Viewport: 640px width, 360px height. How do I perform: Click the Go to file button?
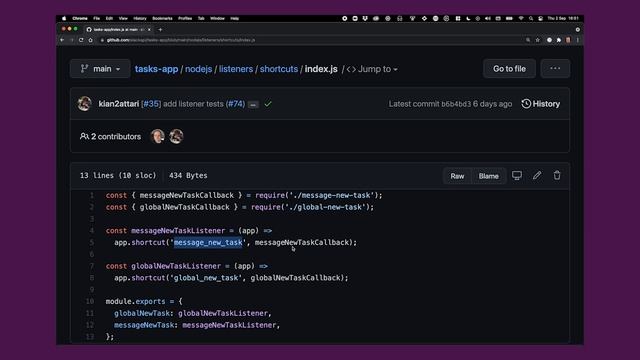pyautogui.click(x=509, y=69)
